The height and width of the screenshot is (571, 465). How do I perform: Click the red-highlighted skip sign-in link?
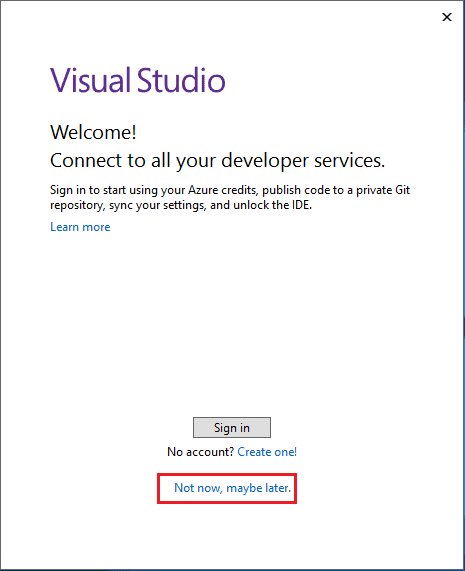pyautogui.click(x=232, y=488)
